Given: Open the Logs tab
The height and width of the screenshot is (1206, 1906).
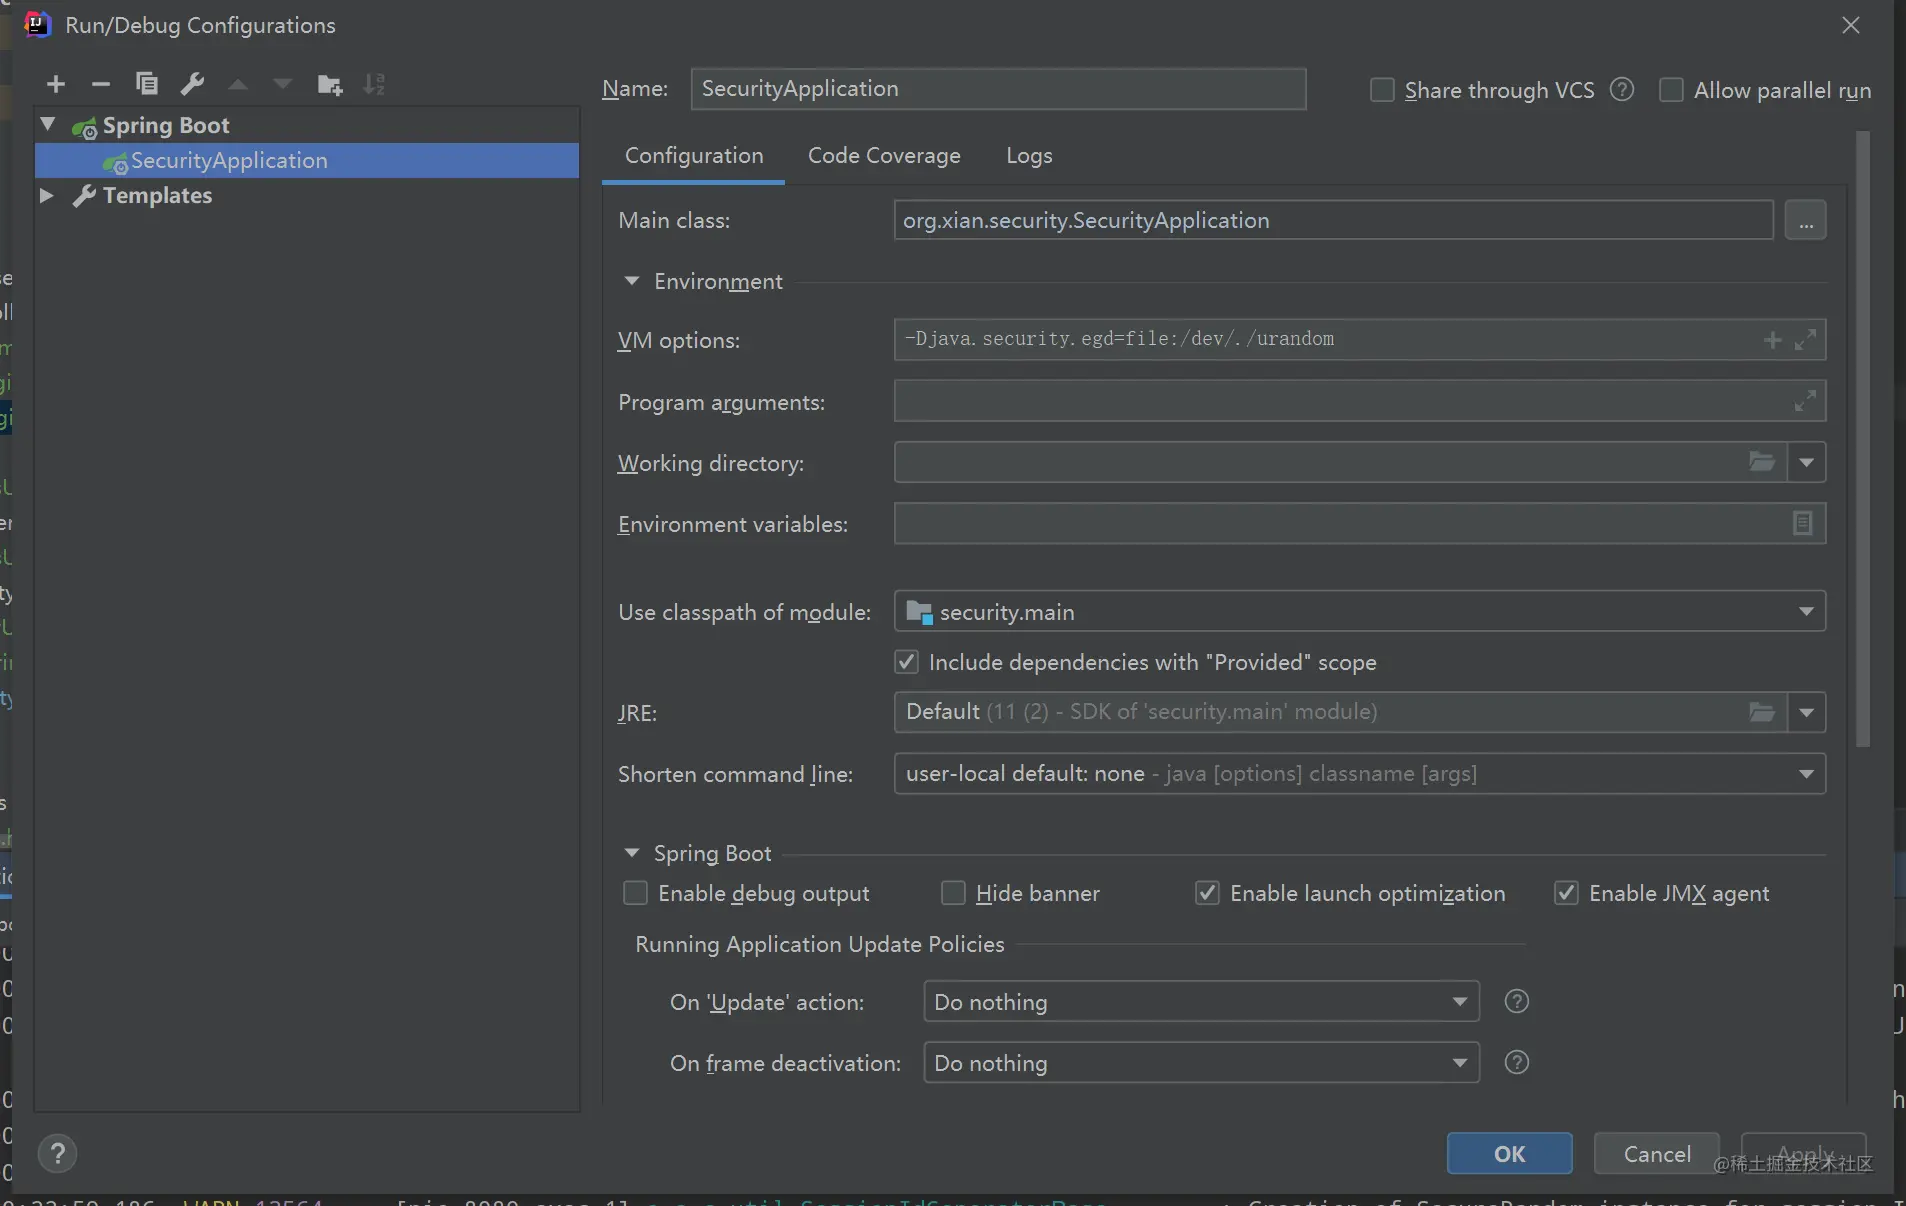Looking at the screenshot, I should click(1029, 156).
